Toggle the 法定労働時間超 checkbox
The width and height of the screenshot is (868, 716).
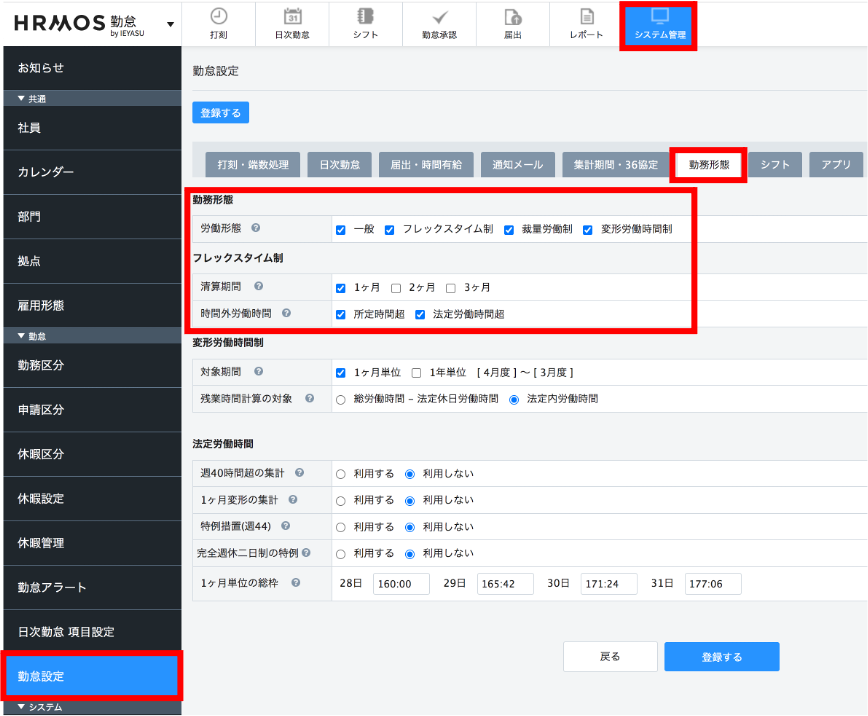(x=420, y=315)
